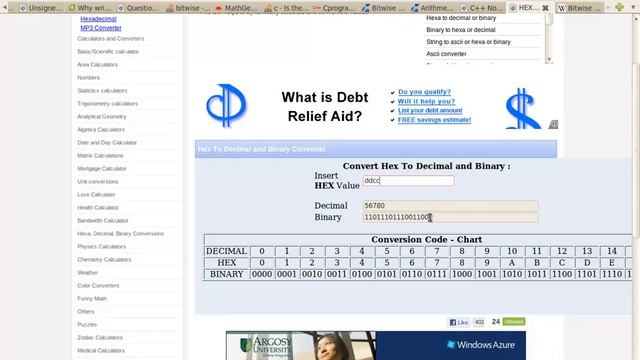Open the Puzzles category

(x=87, y=325)
